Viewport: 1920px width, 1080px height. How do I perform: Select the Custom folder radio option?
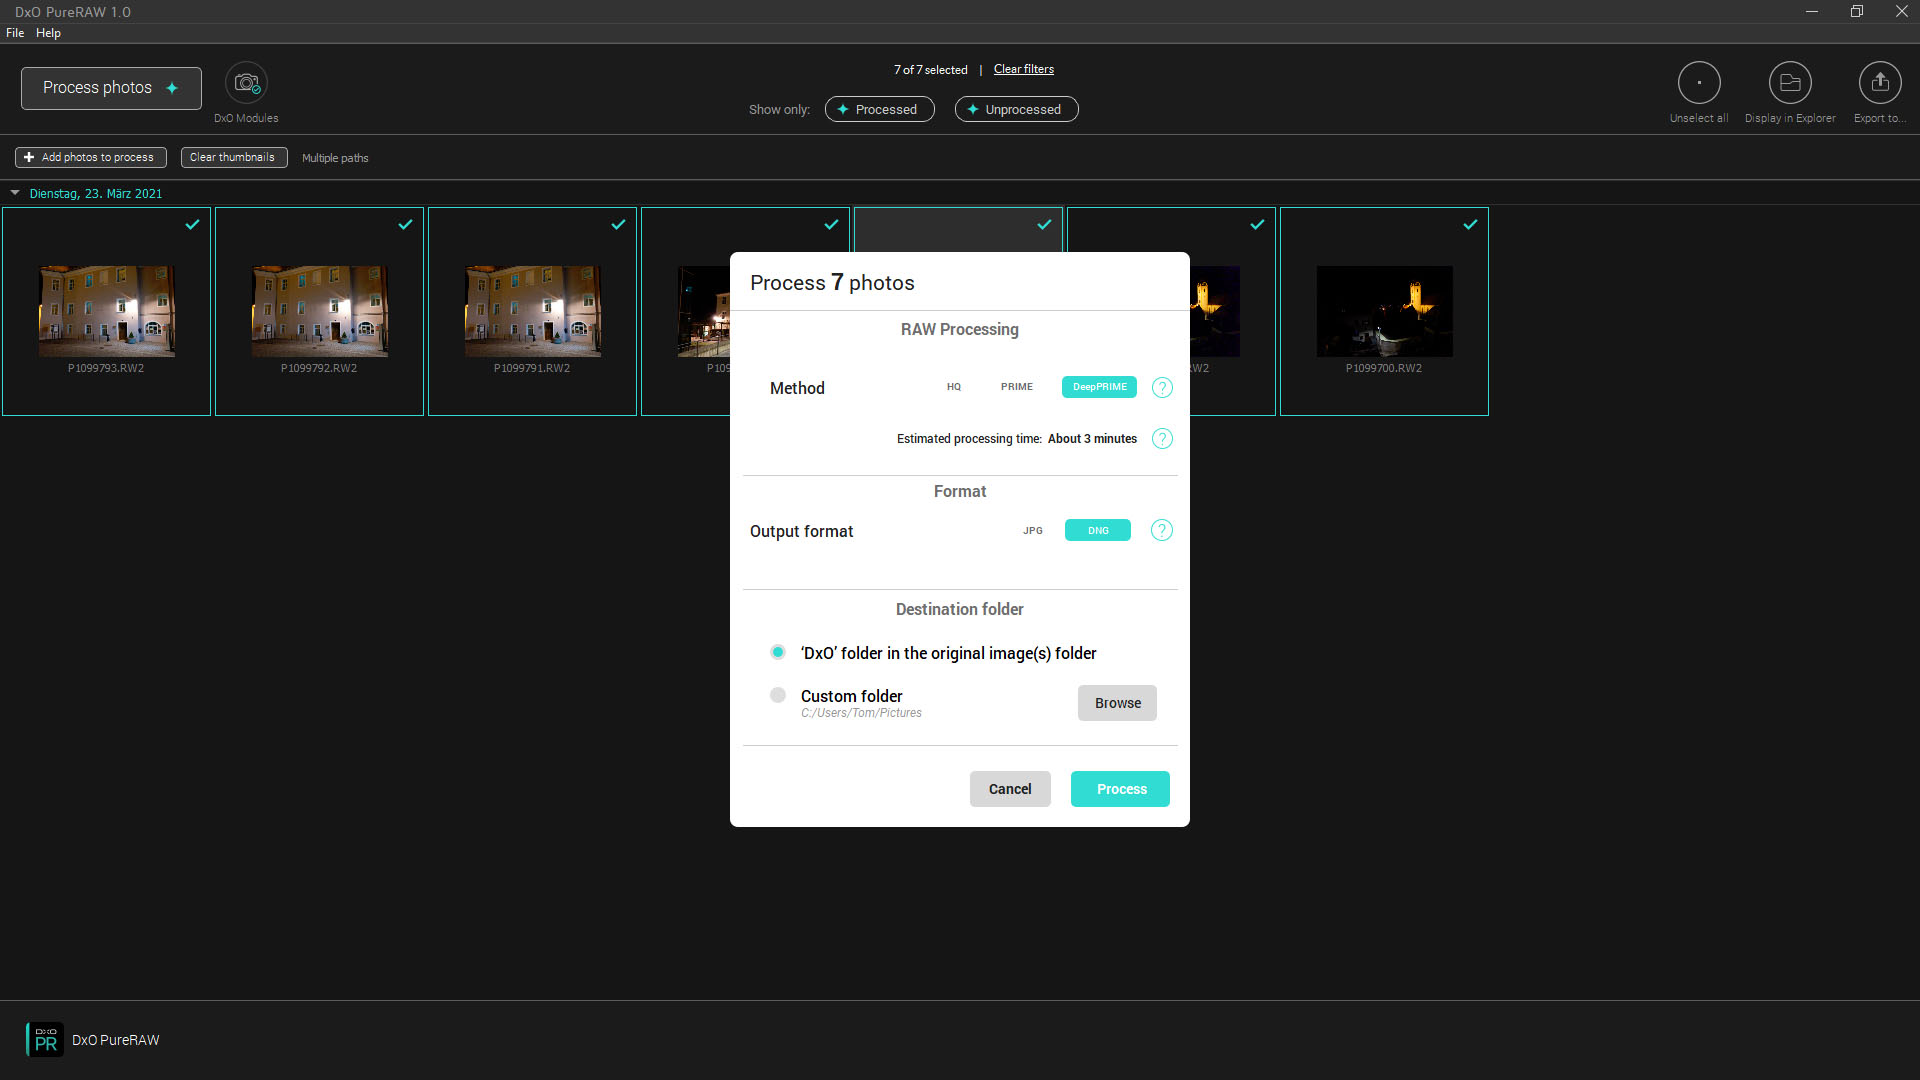tap(778, 695)
